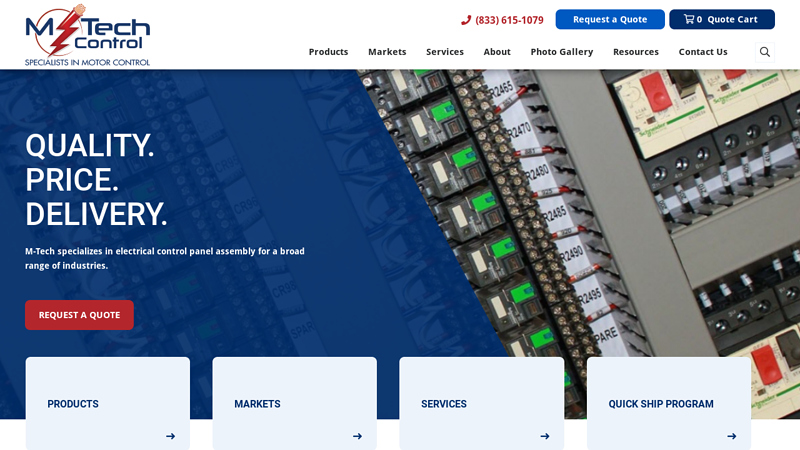Select the QUICK SHIP PROGRAM card title

(x=661, y=404)
